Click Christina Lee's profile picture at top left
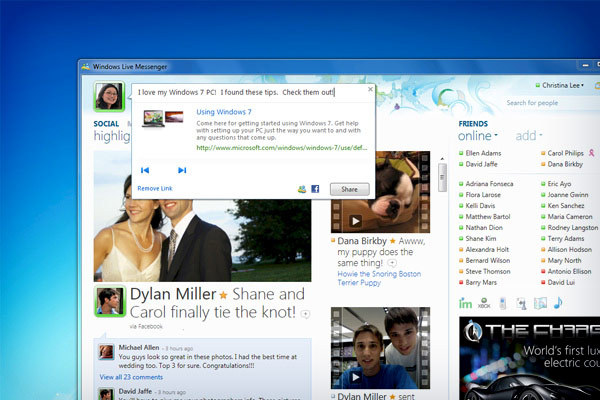The width and height of the screenshot is (600, 400). pos(107,97)
